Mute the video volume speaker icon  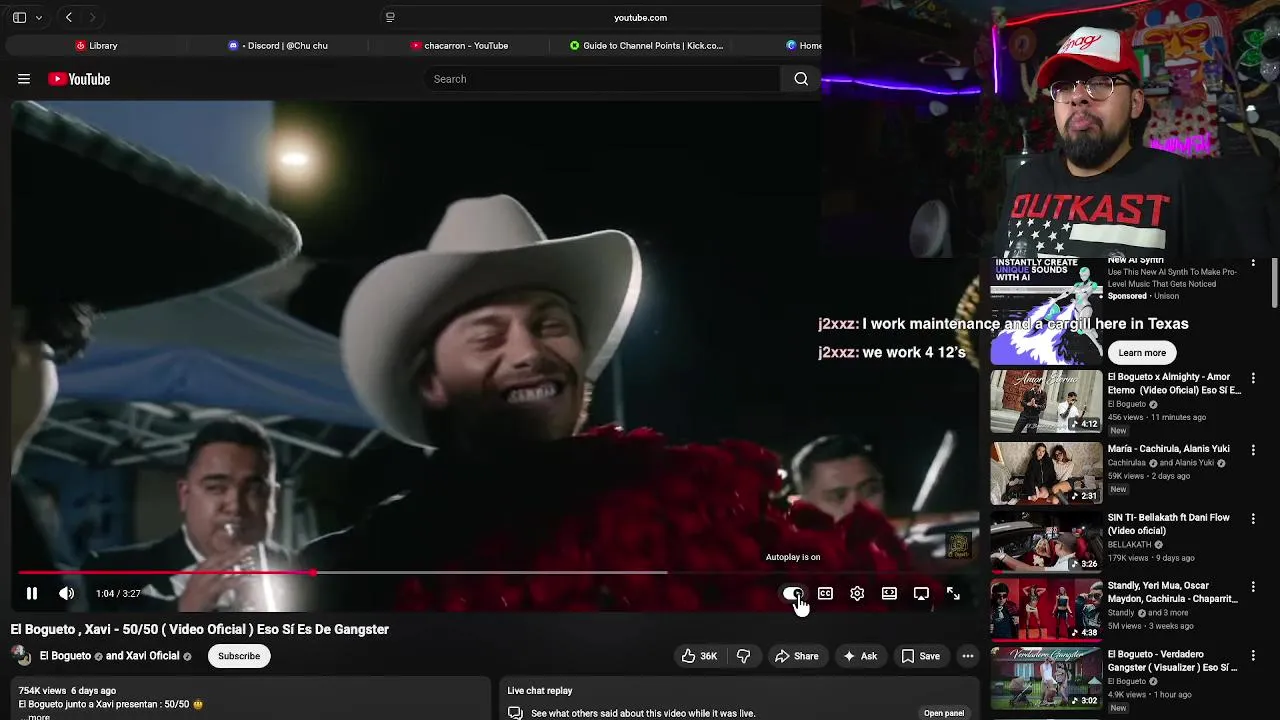point(66,594)
